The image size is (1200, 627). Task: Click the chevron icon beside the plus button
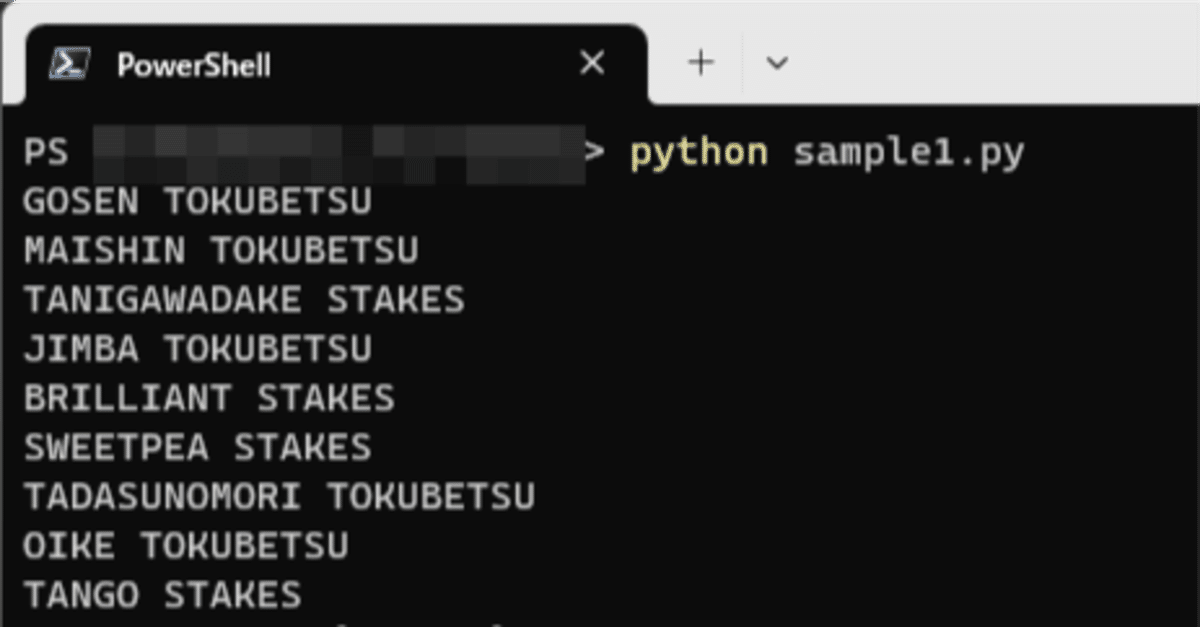pos(777,63)
